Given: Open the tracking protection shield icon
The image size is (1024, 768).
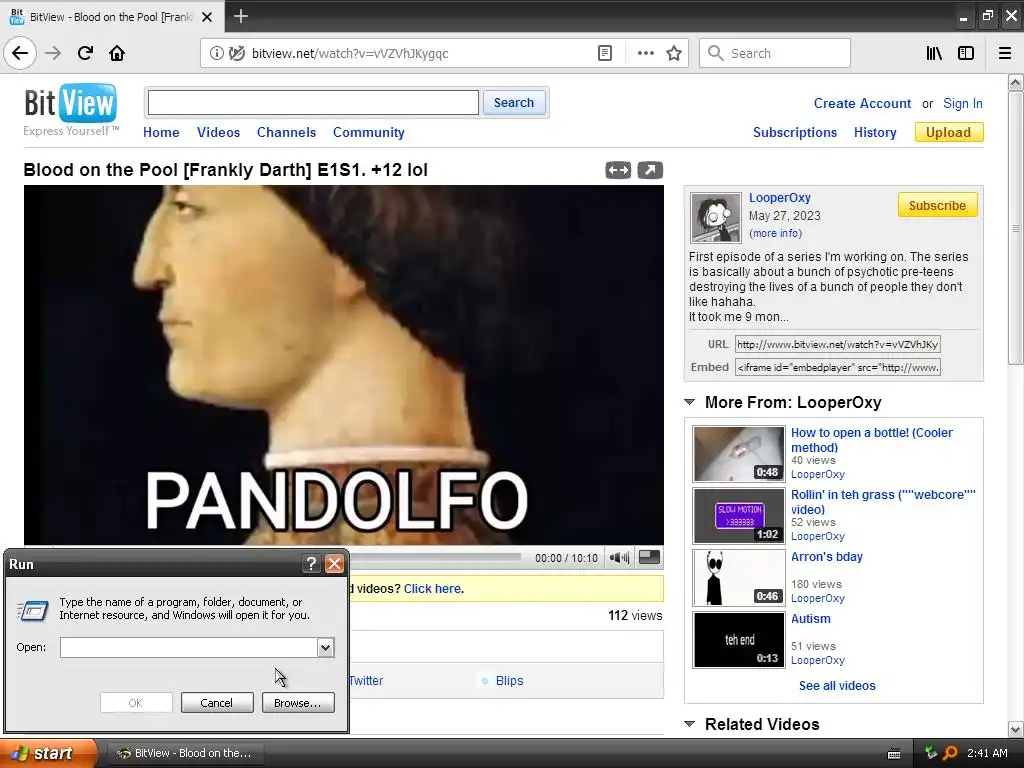Looking at the screenshot, I should point(236,53).
